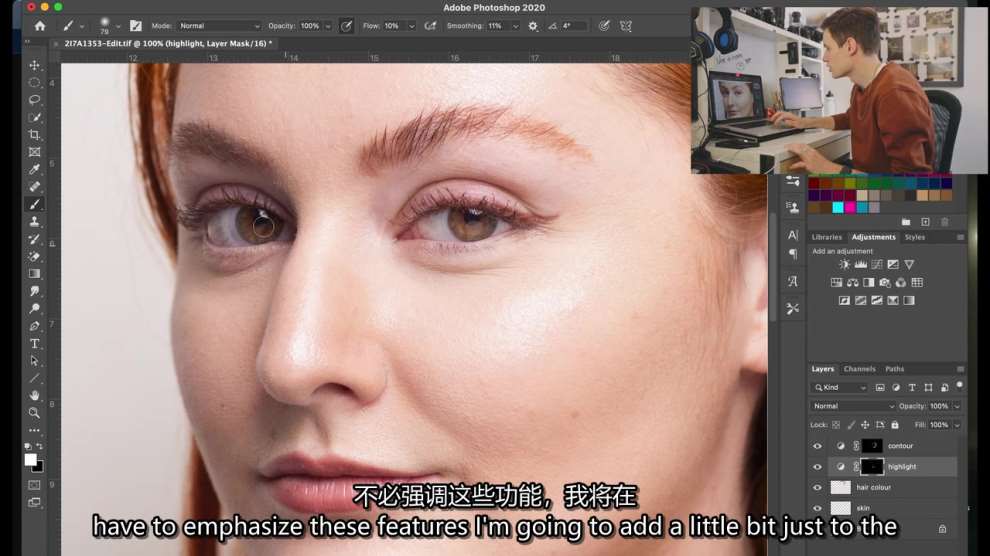This screenshot has width=990, height=556.
Task: Select the Brush tool in toolbox
Action: coord(34,204)
